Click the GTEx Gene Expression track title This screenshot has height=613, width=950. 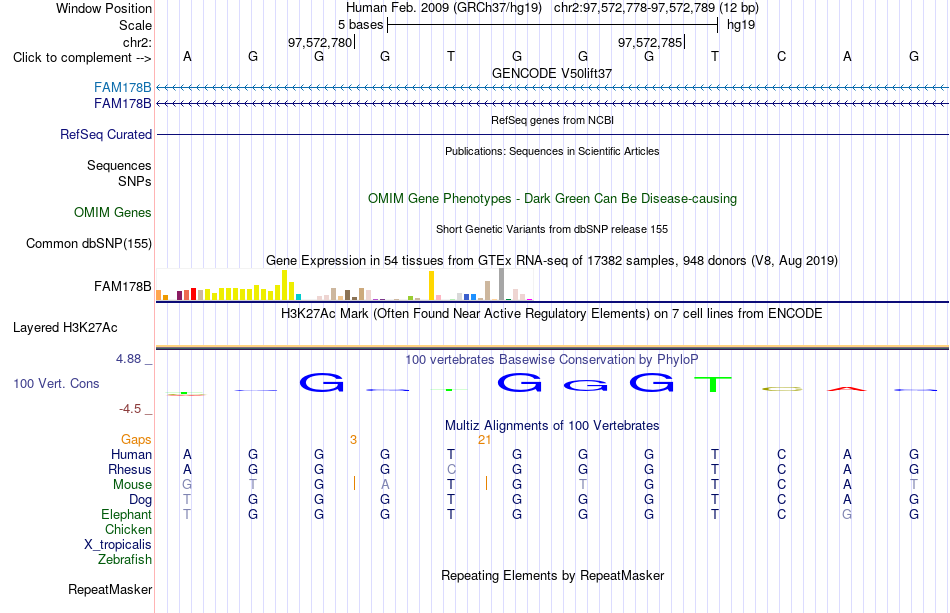[552, 260]
